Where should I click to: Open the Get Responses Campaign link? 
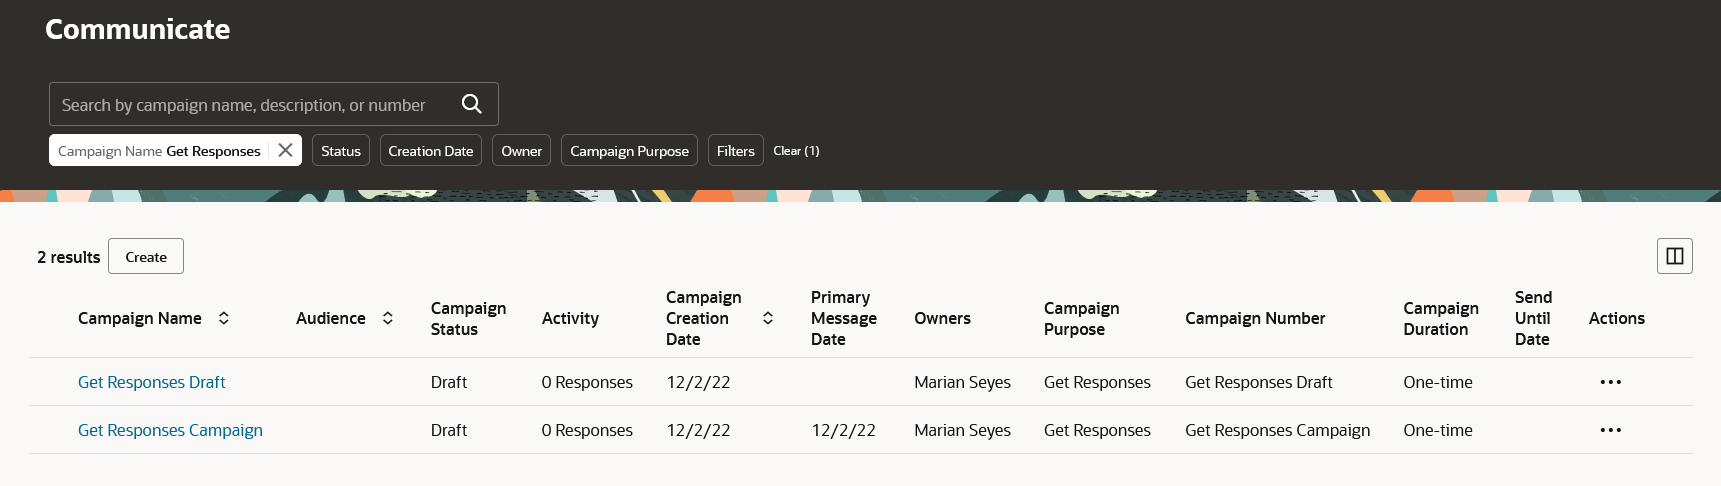coord(170,430)
